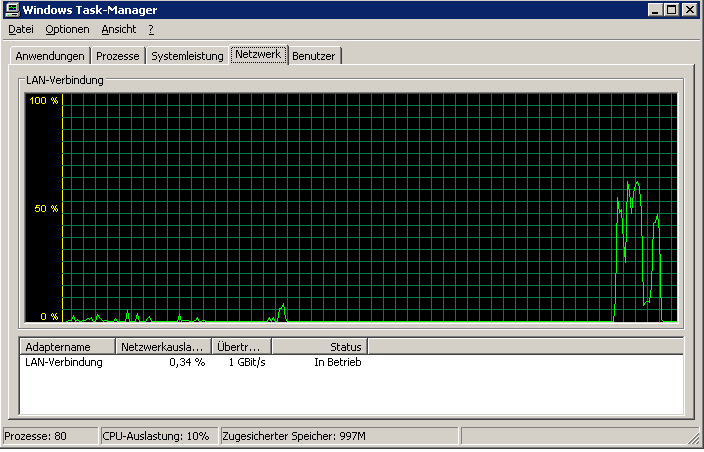The image size is (704, 452).
Task: Sort by the Netzwerkauslastung column header
Action: click(x=163, y=347)
